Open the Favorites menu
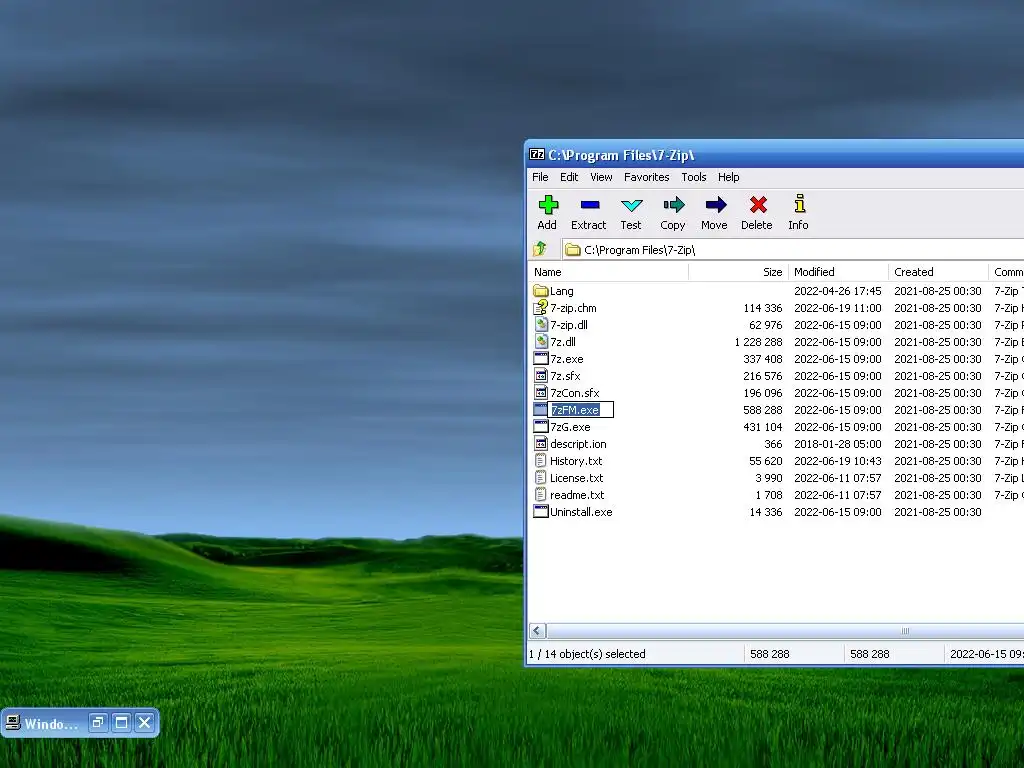The image size is (1024, 768). point(647,177)
